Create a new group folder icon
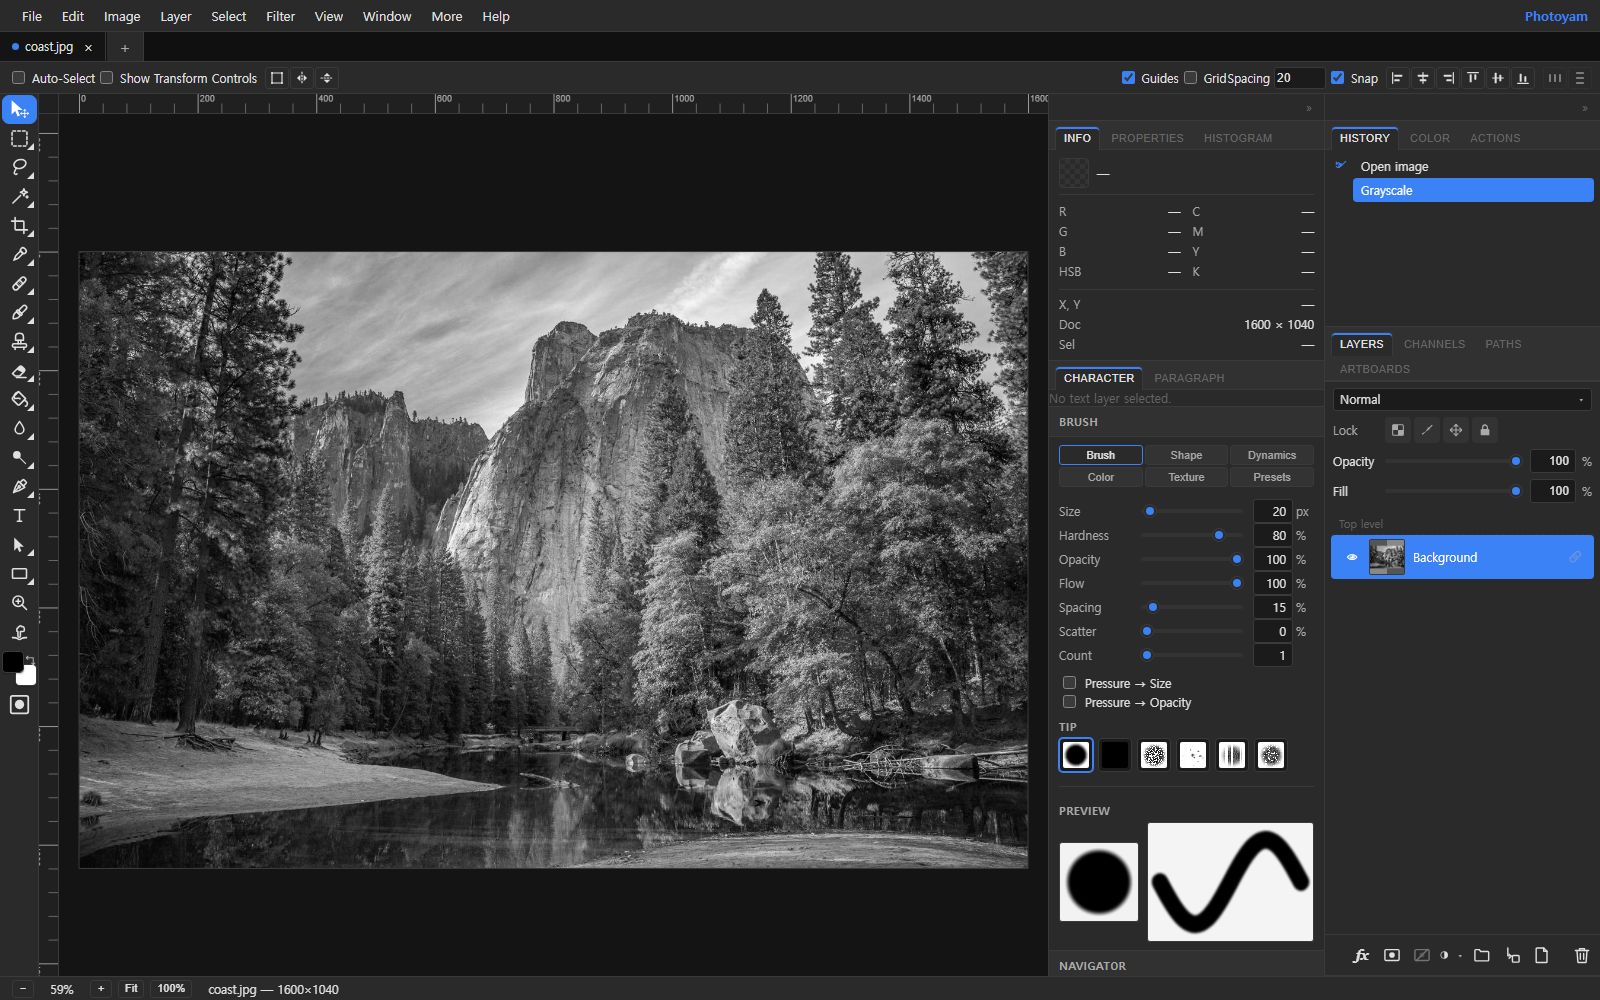The height and width of the screenshot is (1000, 1600). 1481,956
